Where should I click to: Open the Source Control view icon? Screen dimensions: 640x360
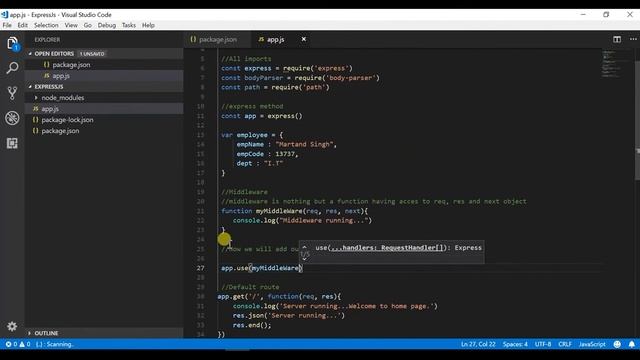(12, 93)
